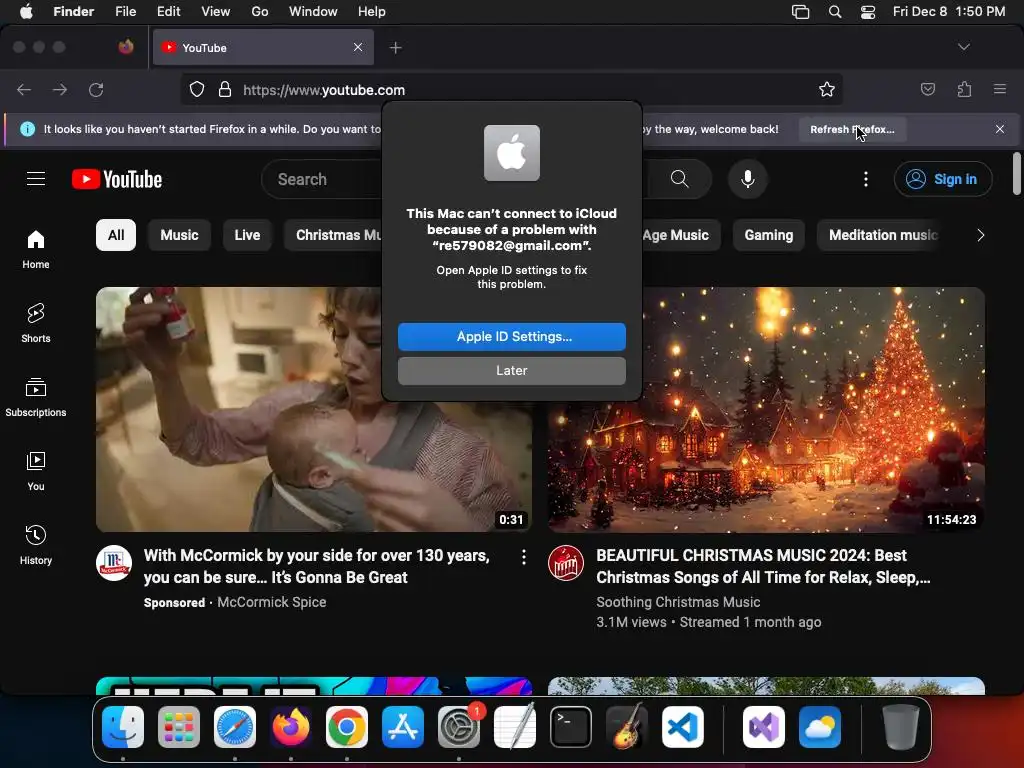Viewport: 1024px width, 768px height.
Task: Open Subscriptions in the sidebar
Action: 36,397
